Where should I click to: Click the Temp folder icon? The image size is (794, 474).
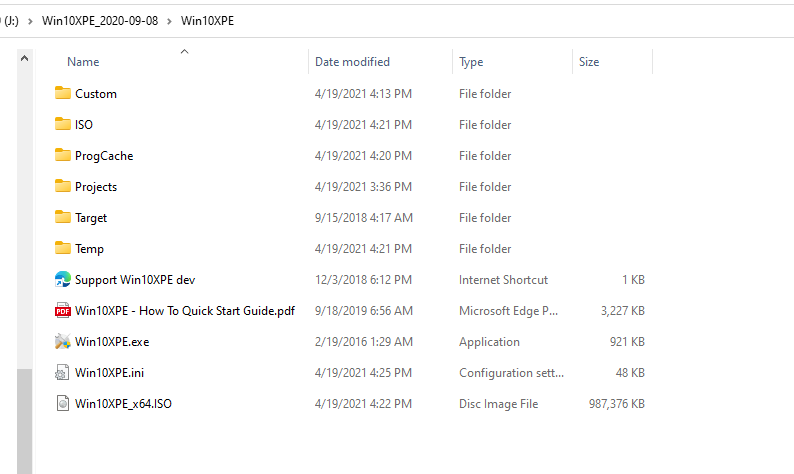coord(63,249)
